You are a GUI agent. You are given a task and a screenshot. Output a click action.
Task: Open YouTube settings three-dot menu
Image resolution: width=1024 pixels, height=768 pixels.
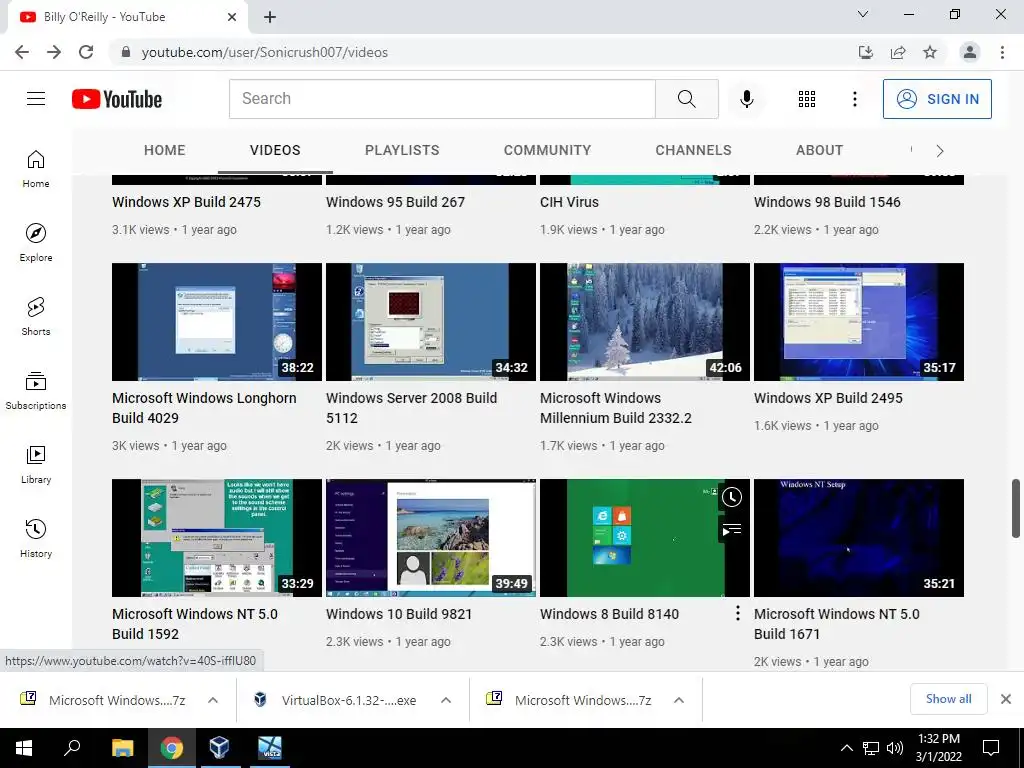854,99
